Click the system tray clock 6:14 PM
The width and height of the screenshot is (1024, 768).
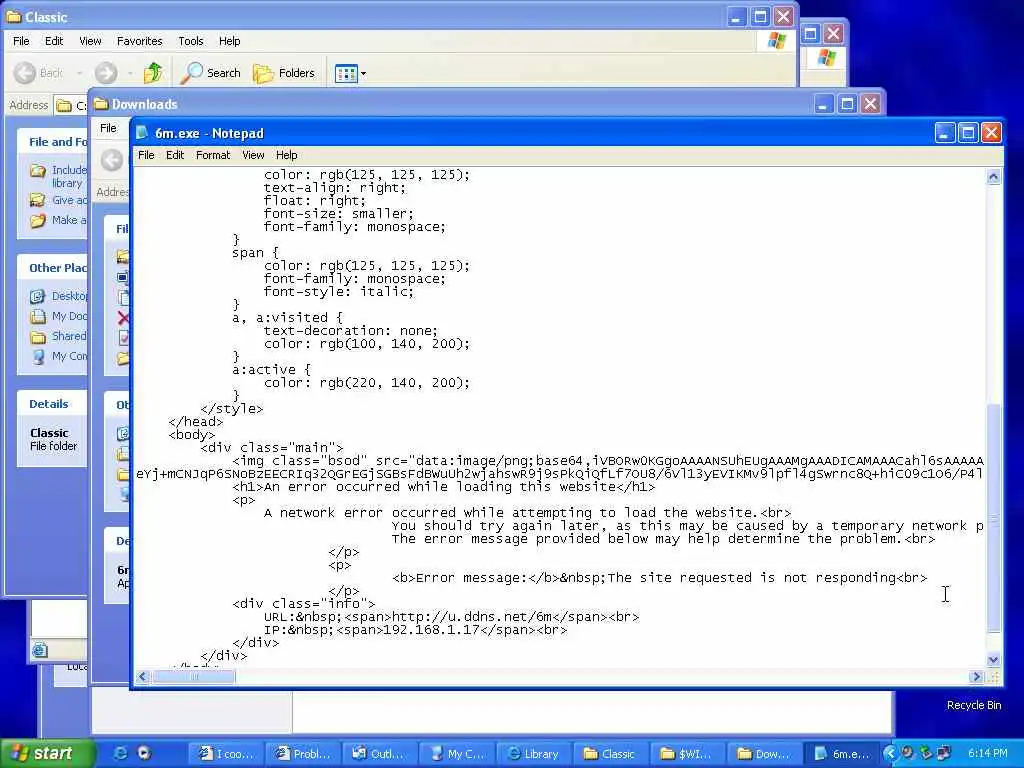(987, 753)
